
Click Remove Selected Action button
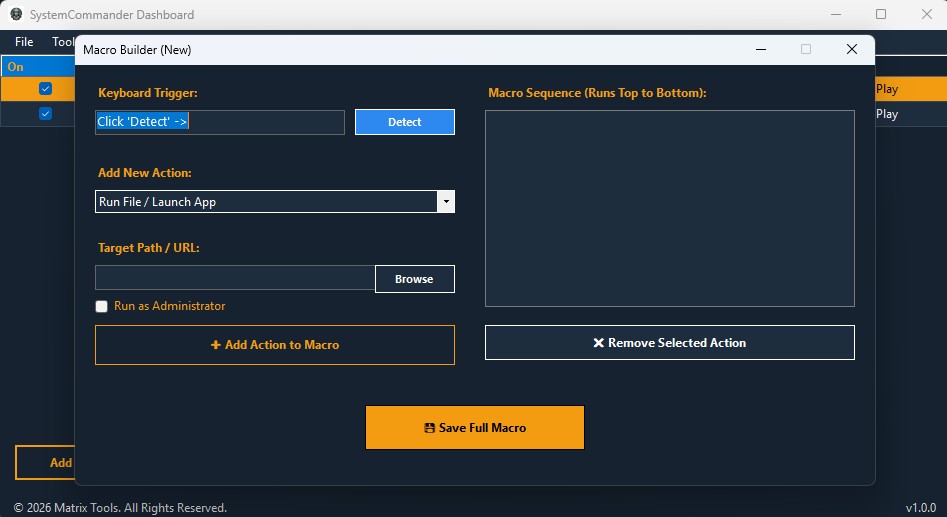(670, 342)
